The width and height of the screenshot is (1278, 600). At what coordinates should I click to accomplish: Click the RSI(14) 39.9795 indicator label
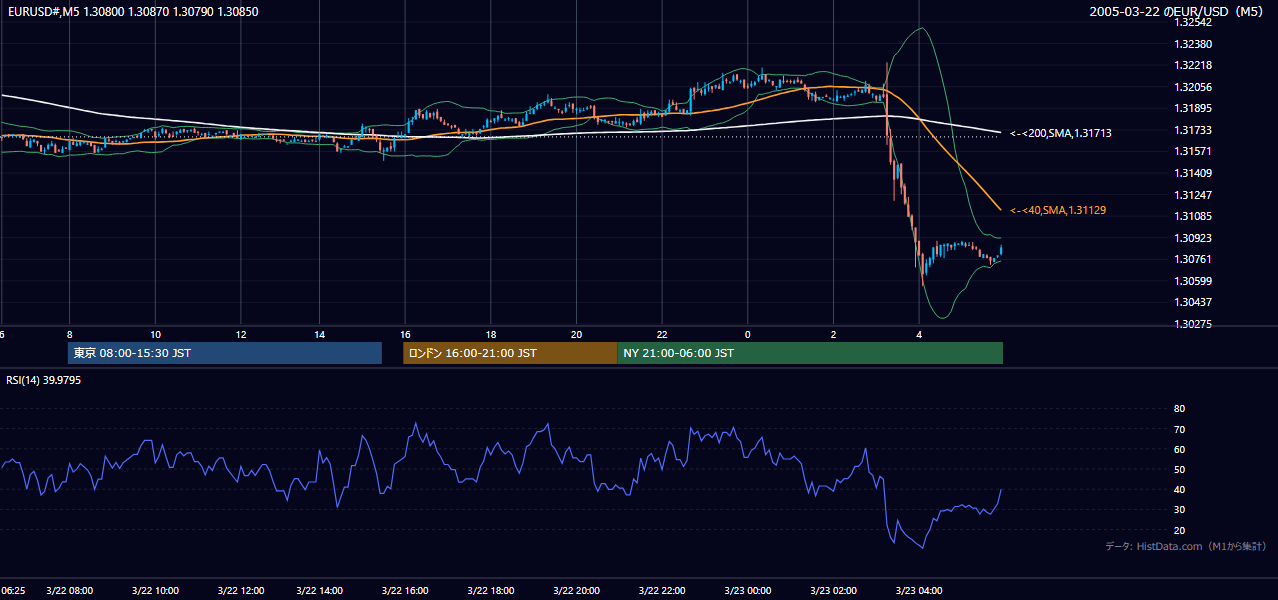pos(43,380)
